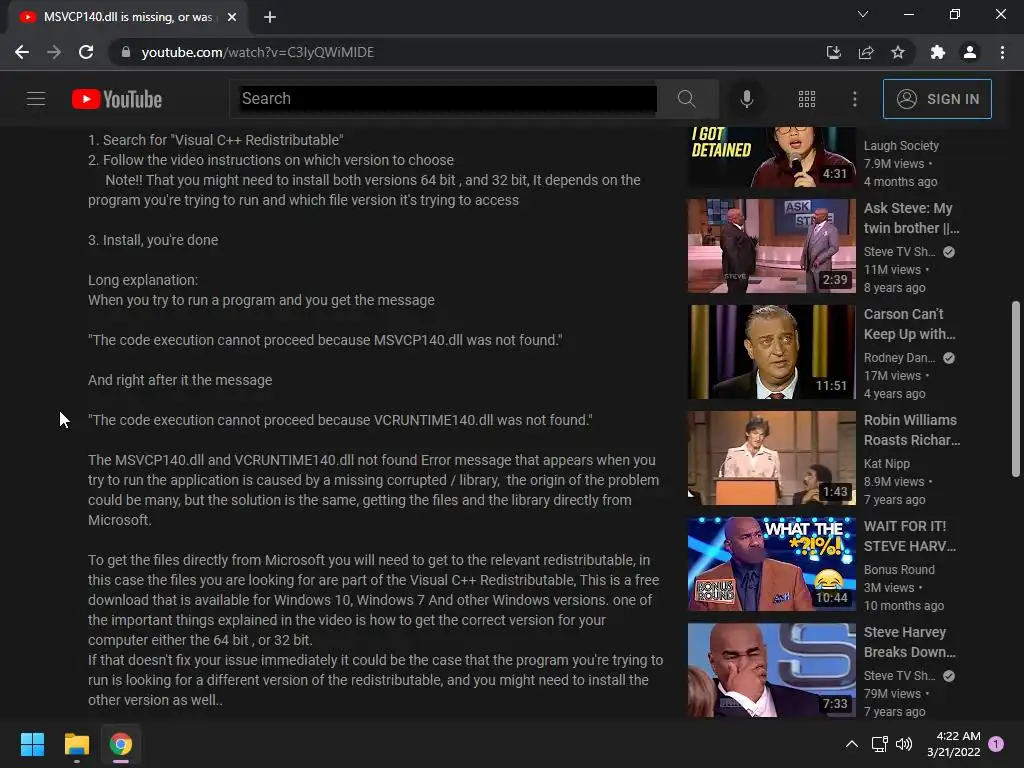Open the Ask Steve twin brother thumbnail
Viewport: 1024px width, 768px height.
(x=771, y=246)
